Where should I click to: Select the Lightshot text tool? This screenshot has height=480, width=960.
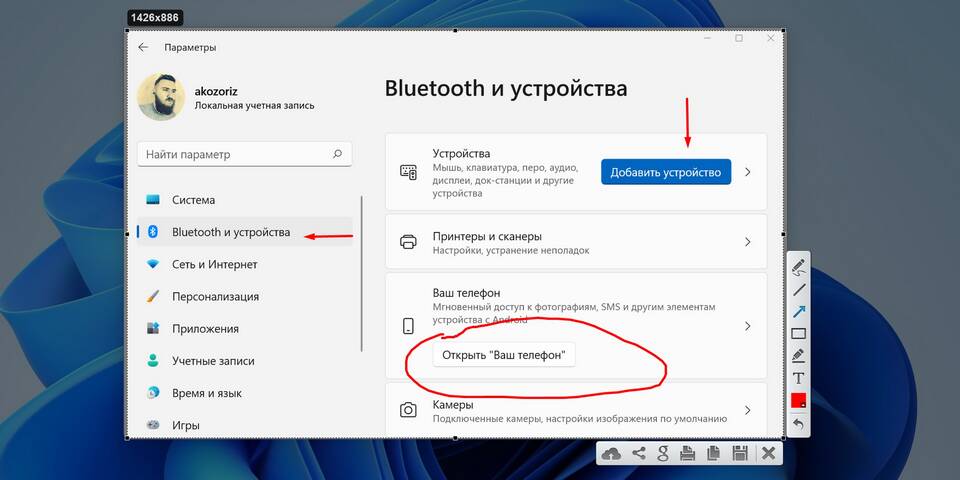pos(798,378)
